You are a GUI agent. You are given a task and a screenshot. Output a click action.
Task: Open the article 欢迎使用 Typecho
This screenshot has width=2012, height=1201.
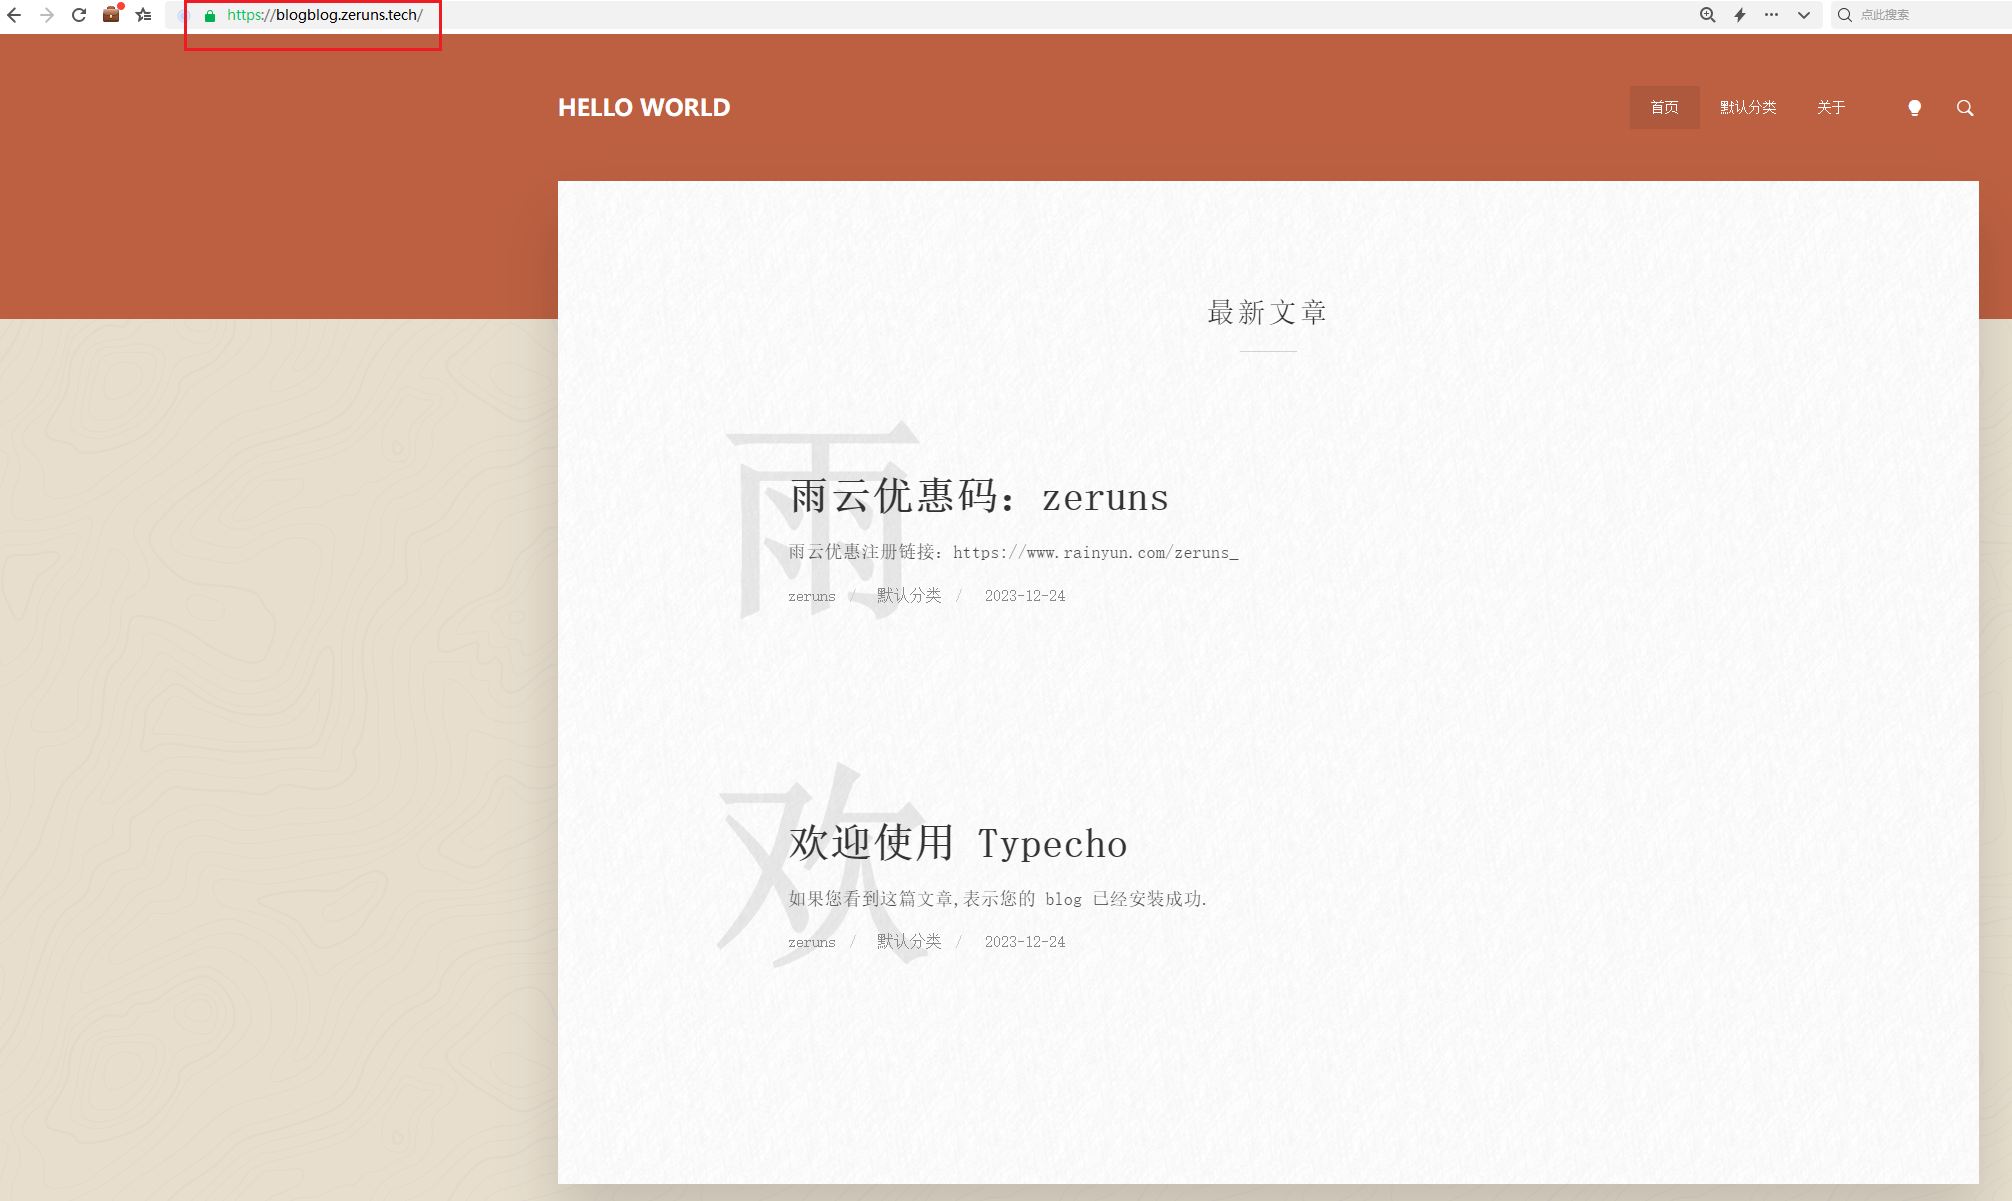coord(957,843)
